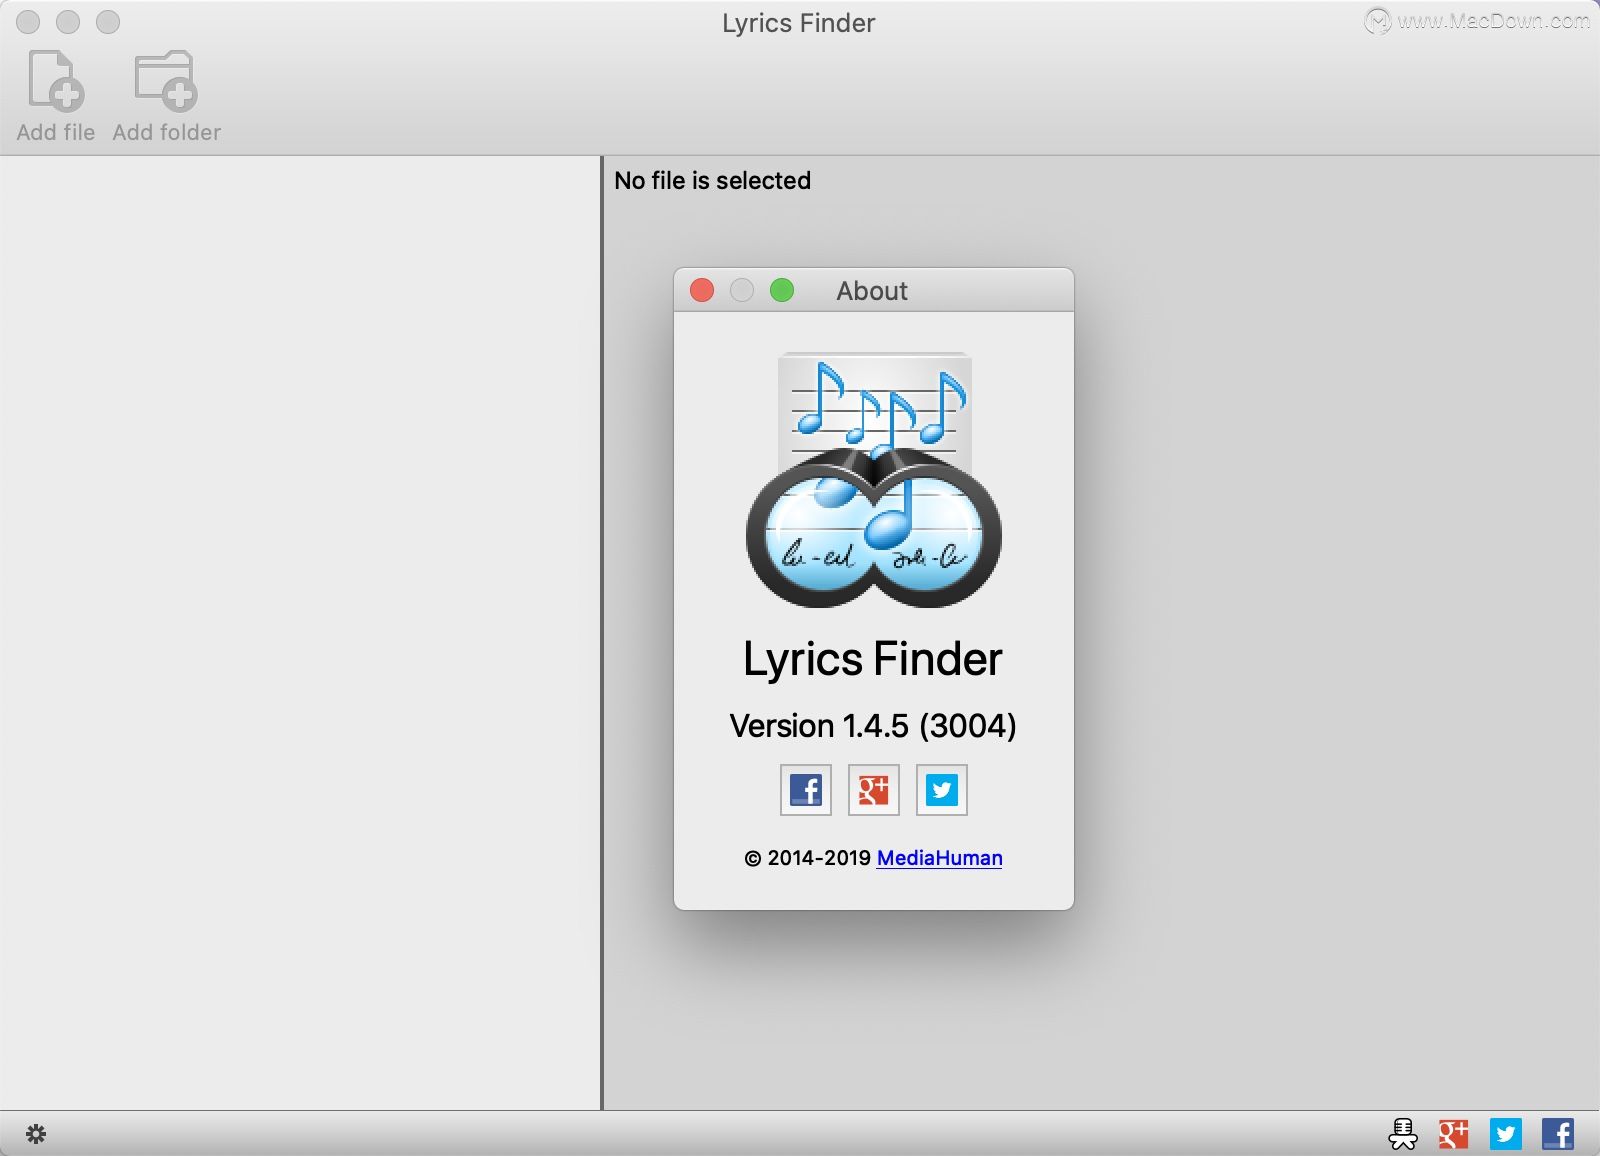Screen dimensions: 1600x1156
Task: Click the 'No file is selected' text
Action: (x=712, y=181)
